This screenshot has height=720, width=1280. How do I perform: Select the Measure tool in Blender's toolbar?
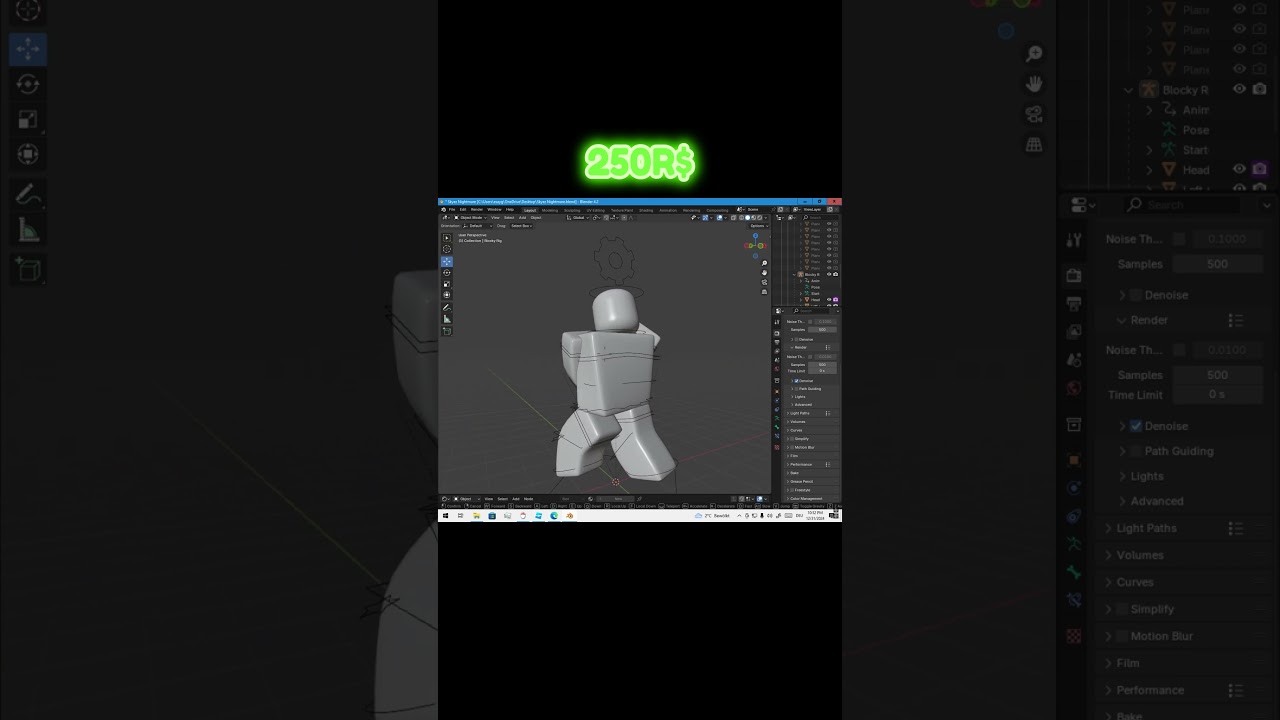[447, 319]
